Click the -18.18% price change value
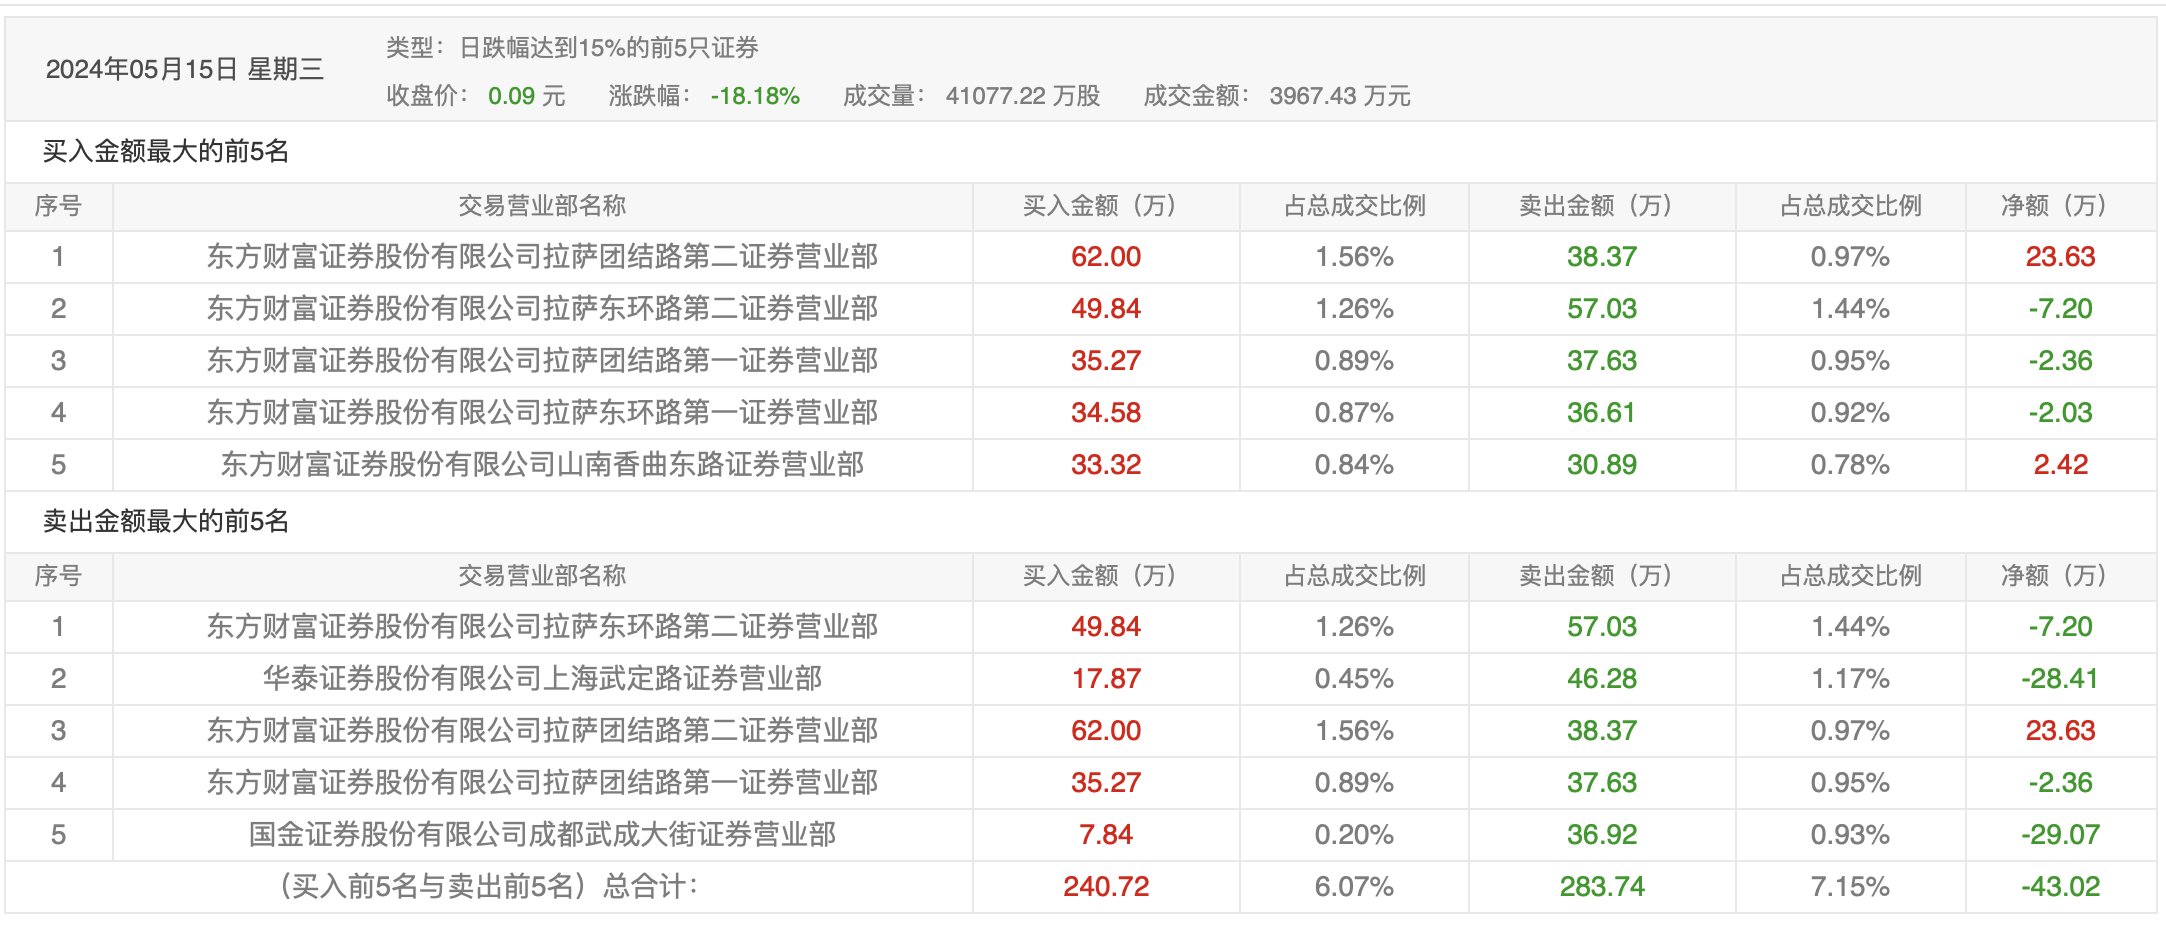 click(x=754, y=96)
